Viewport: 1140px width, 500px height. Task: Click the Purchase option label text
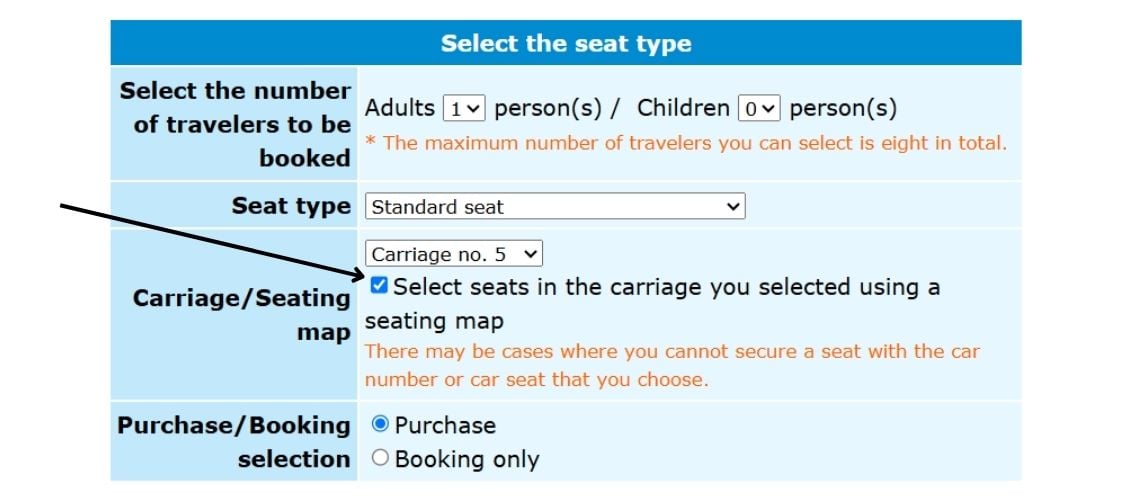(x=445, y=425)
